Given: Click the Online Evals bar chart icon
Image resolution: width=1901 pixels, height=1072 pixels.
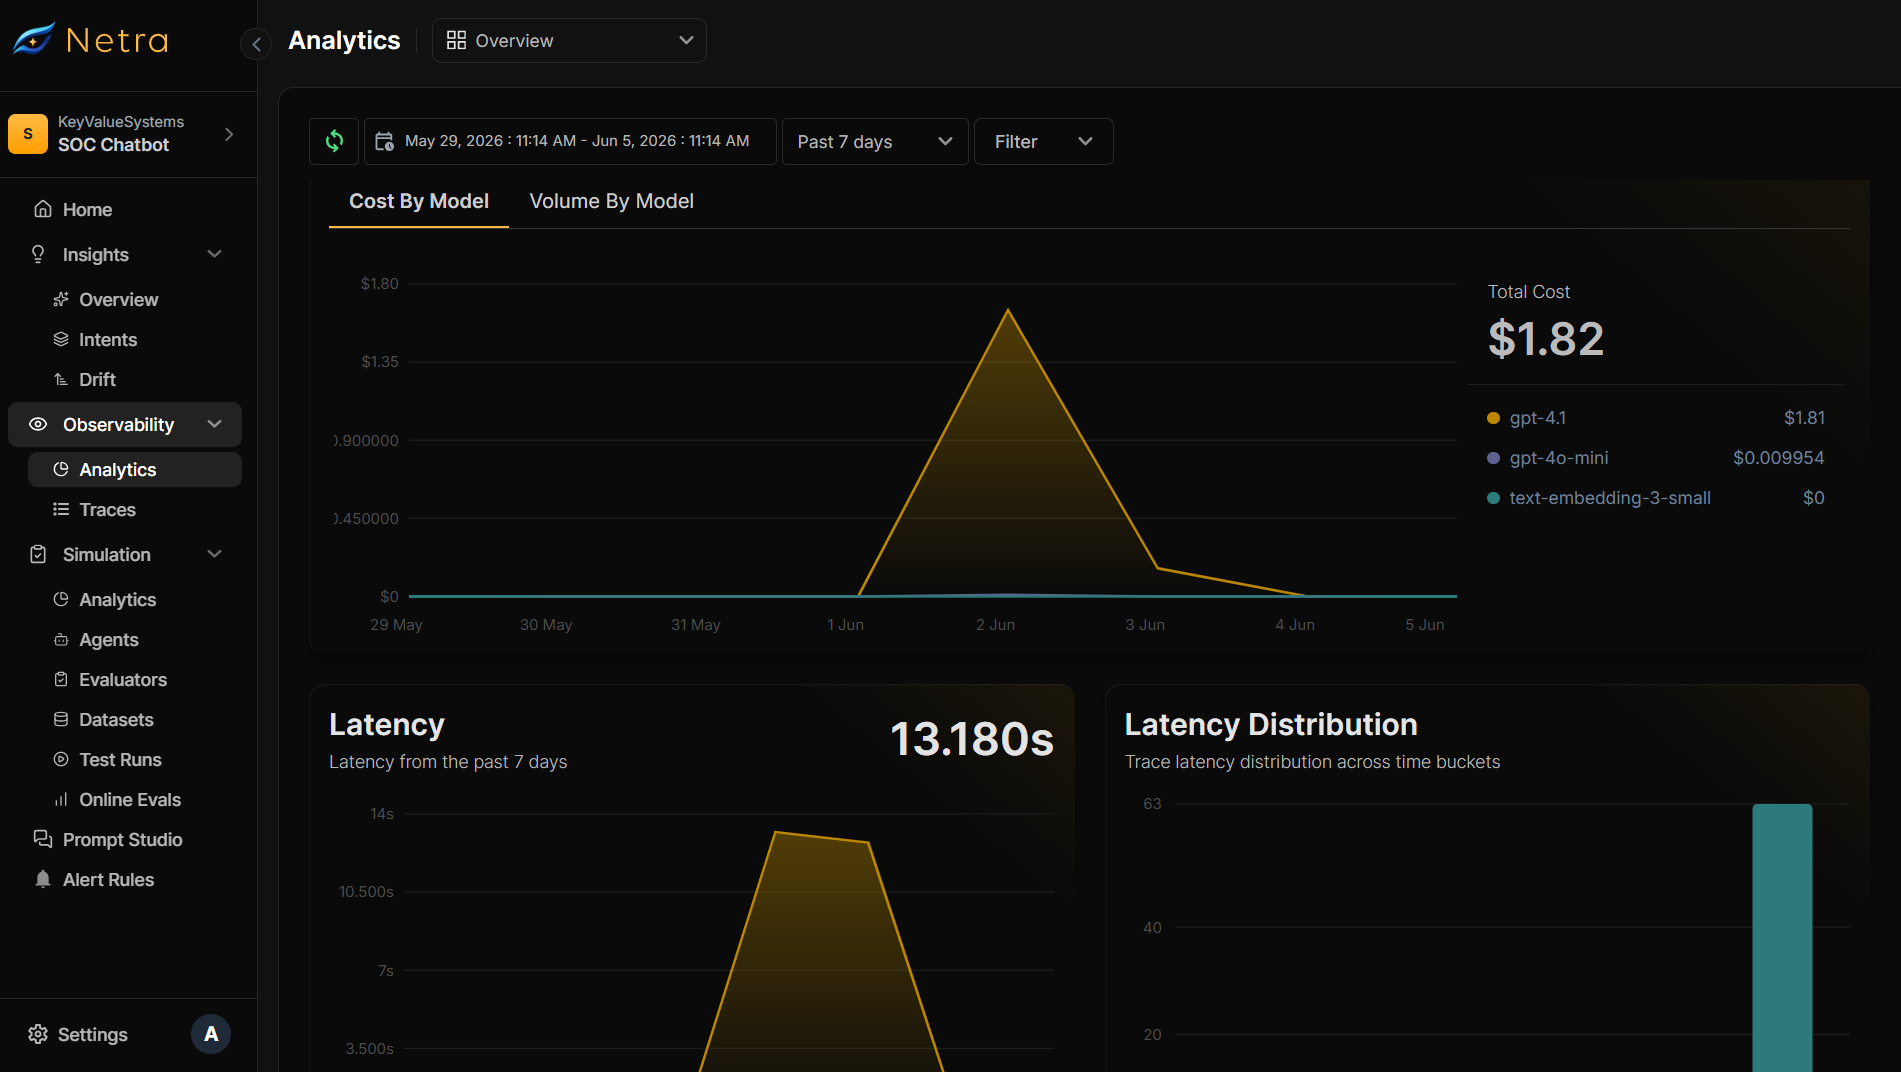Looking at the screenshot, I should coord(61,799).
